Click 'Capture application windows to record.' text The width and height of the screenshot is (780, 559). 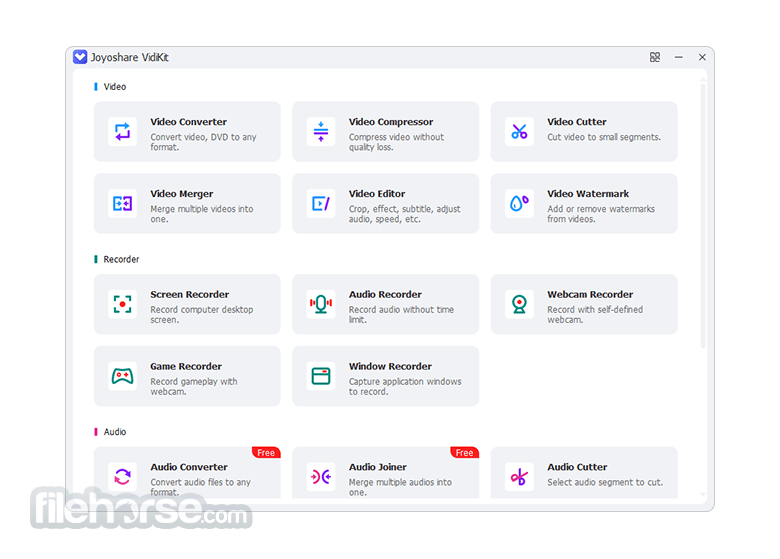(405, 386)
